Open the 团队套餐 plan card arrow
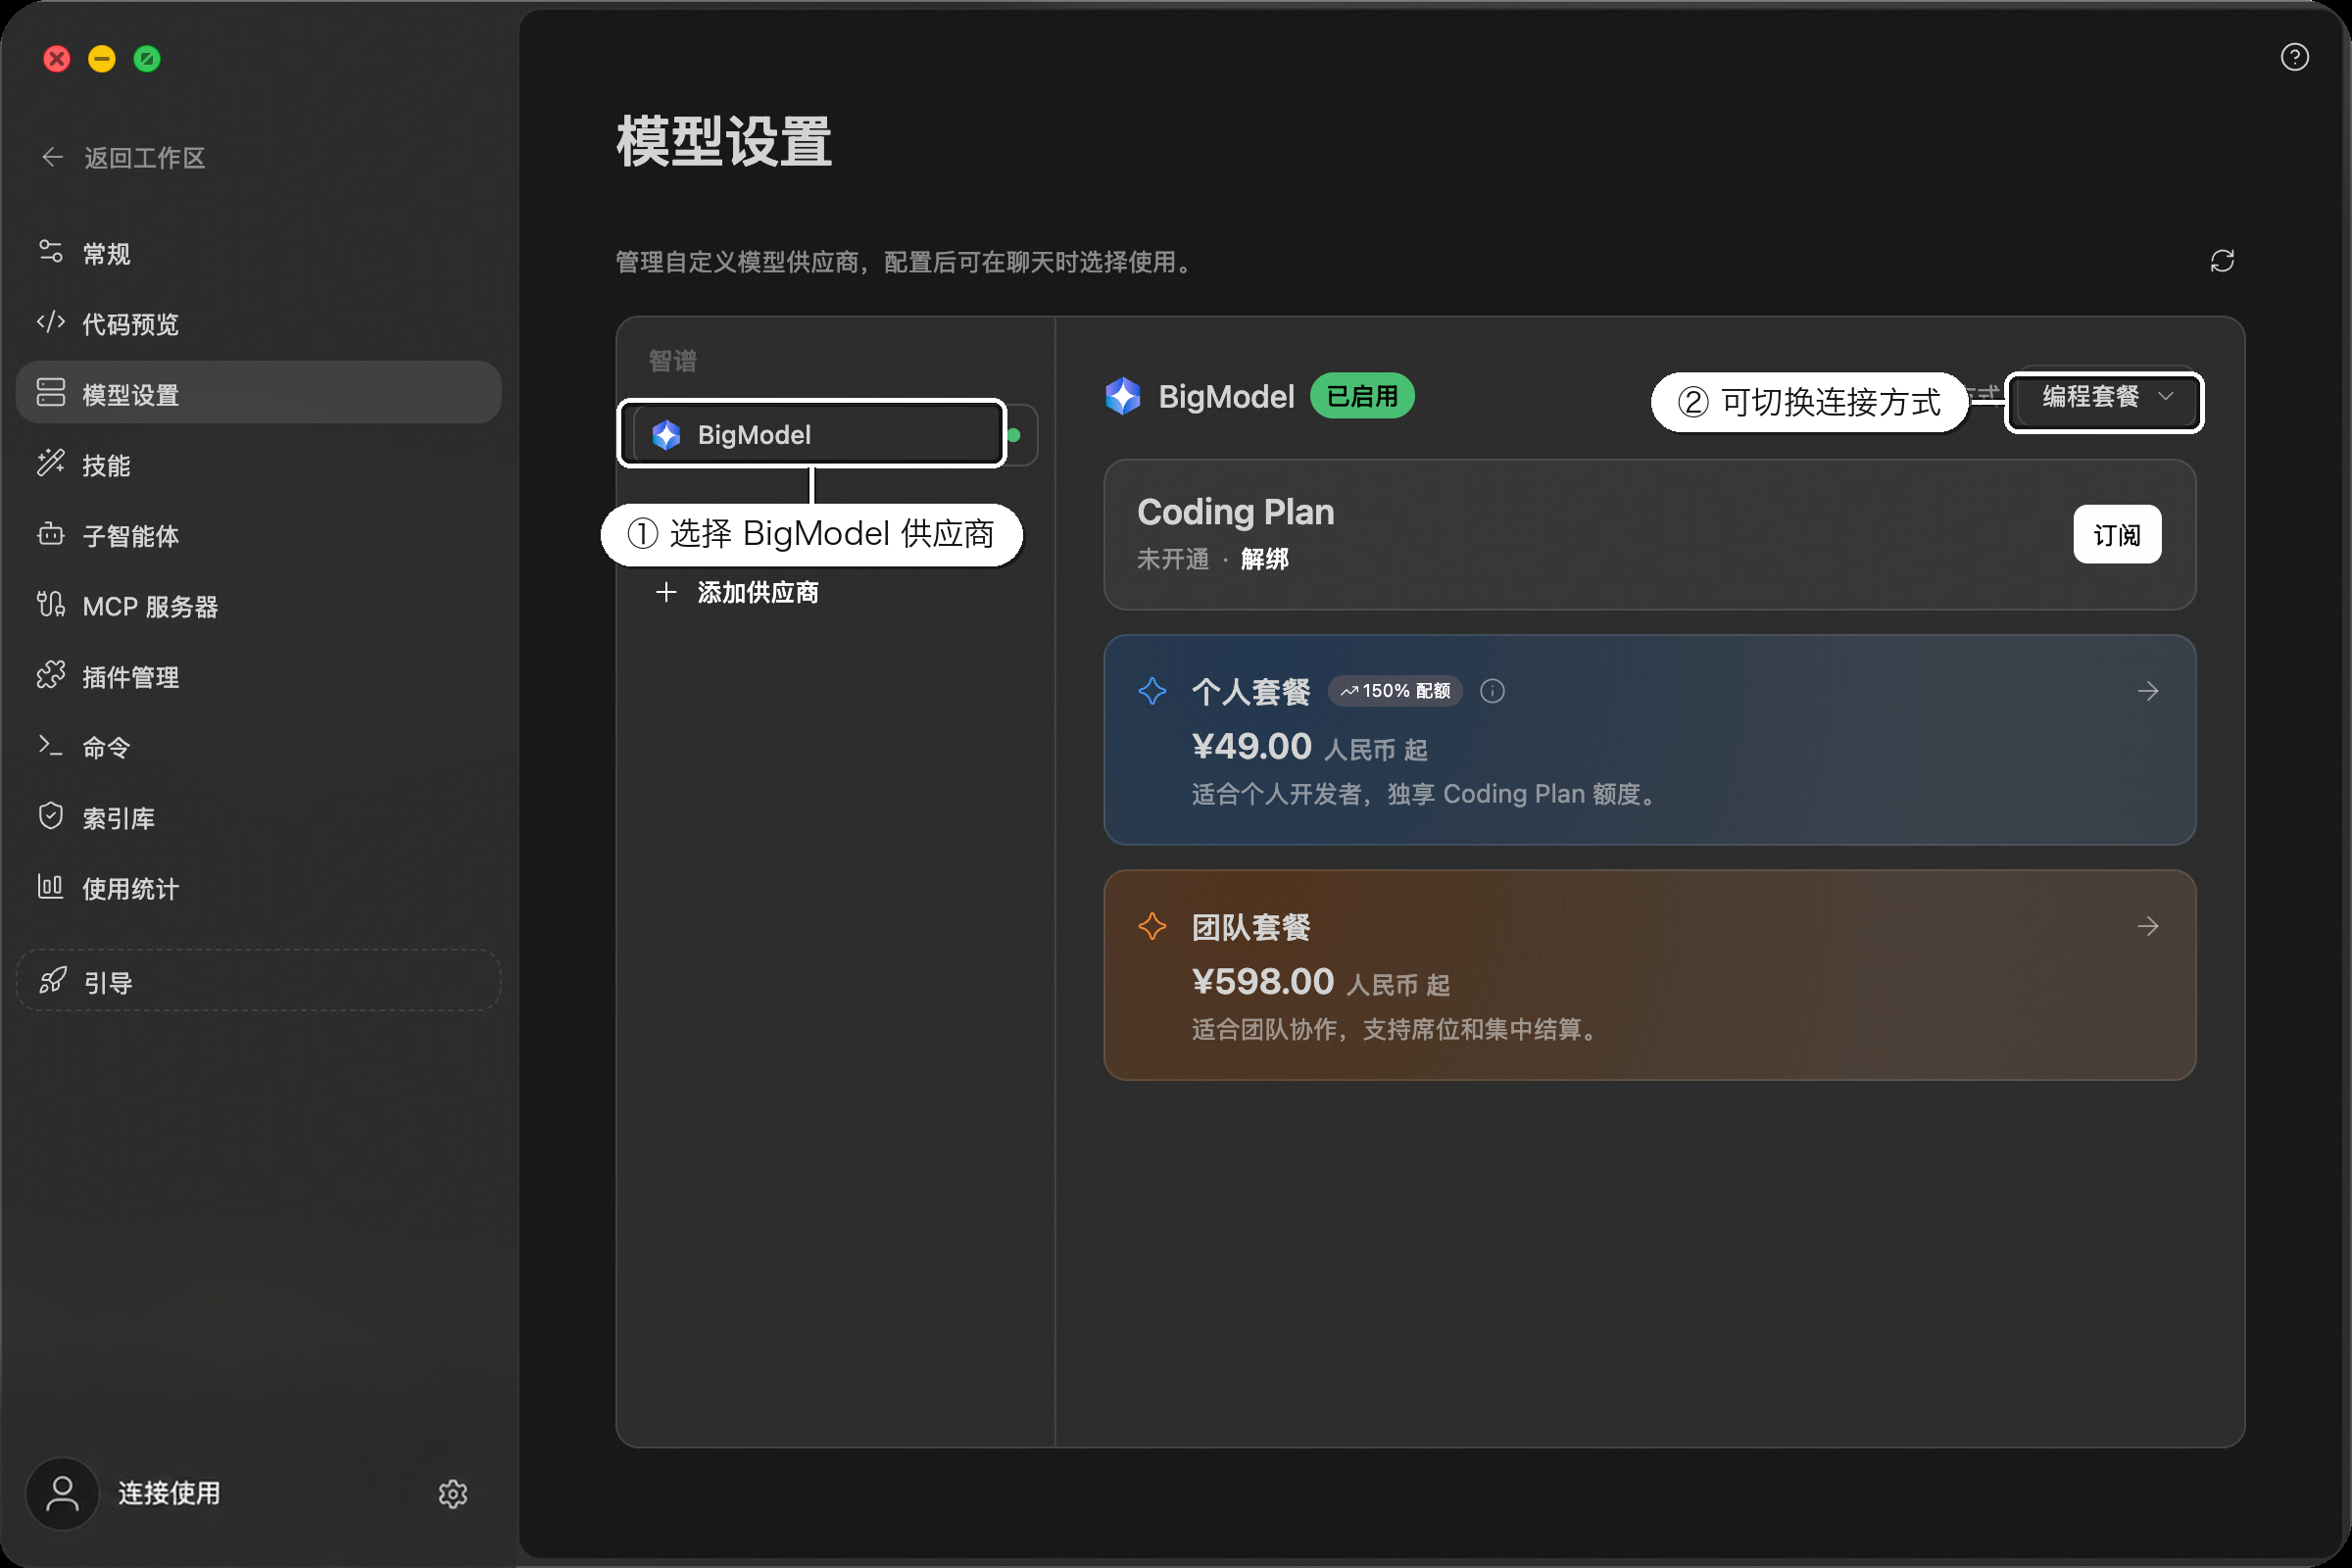Image resolution: width=2352 pixels, height=1568 pixels. 2147,927
